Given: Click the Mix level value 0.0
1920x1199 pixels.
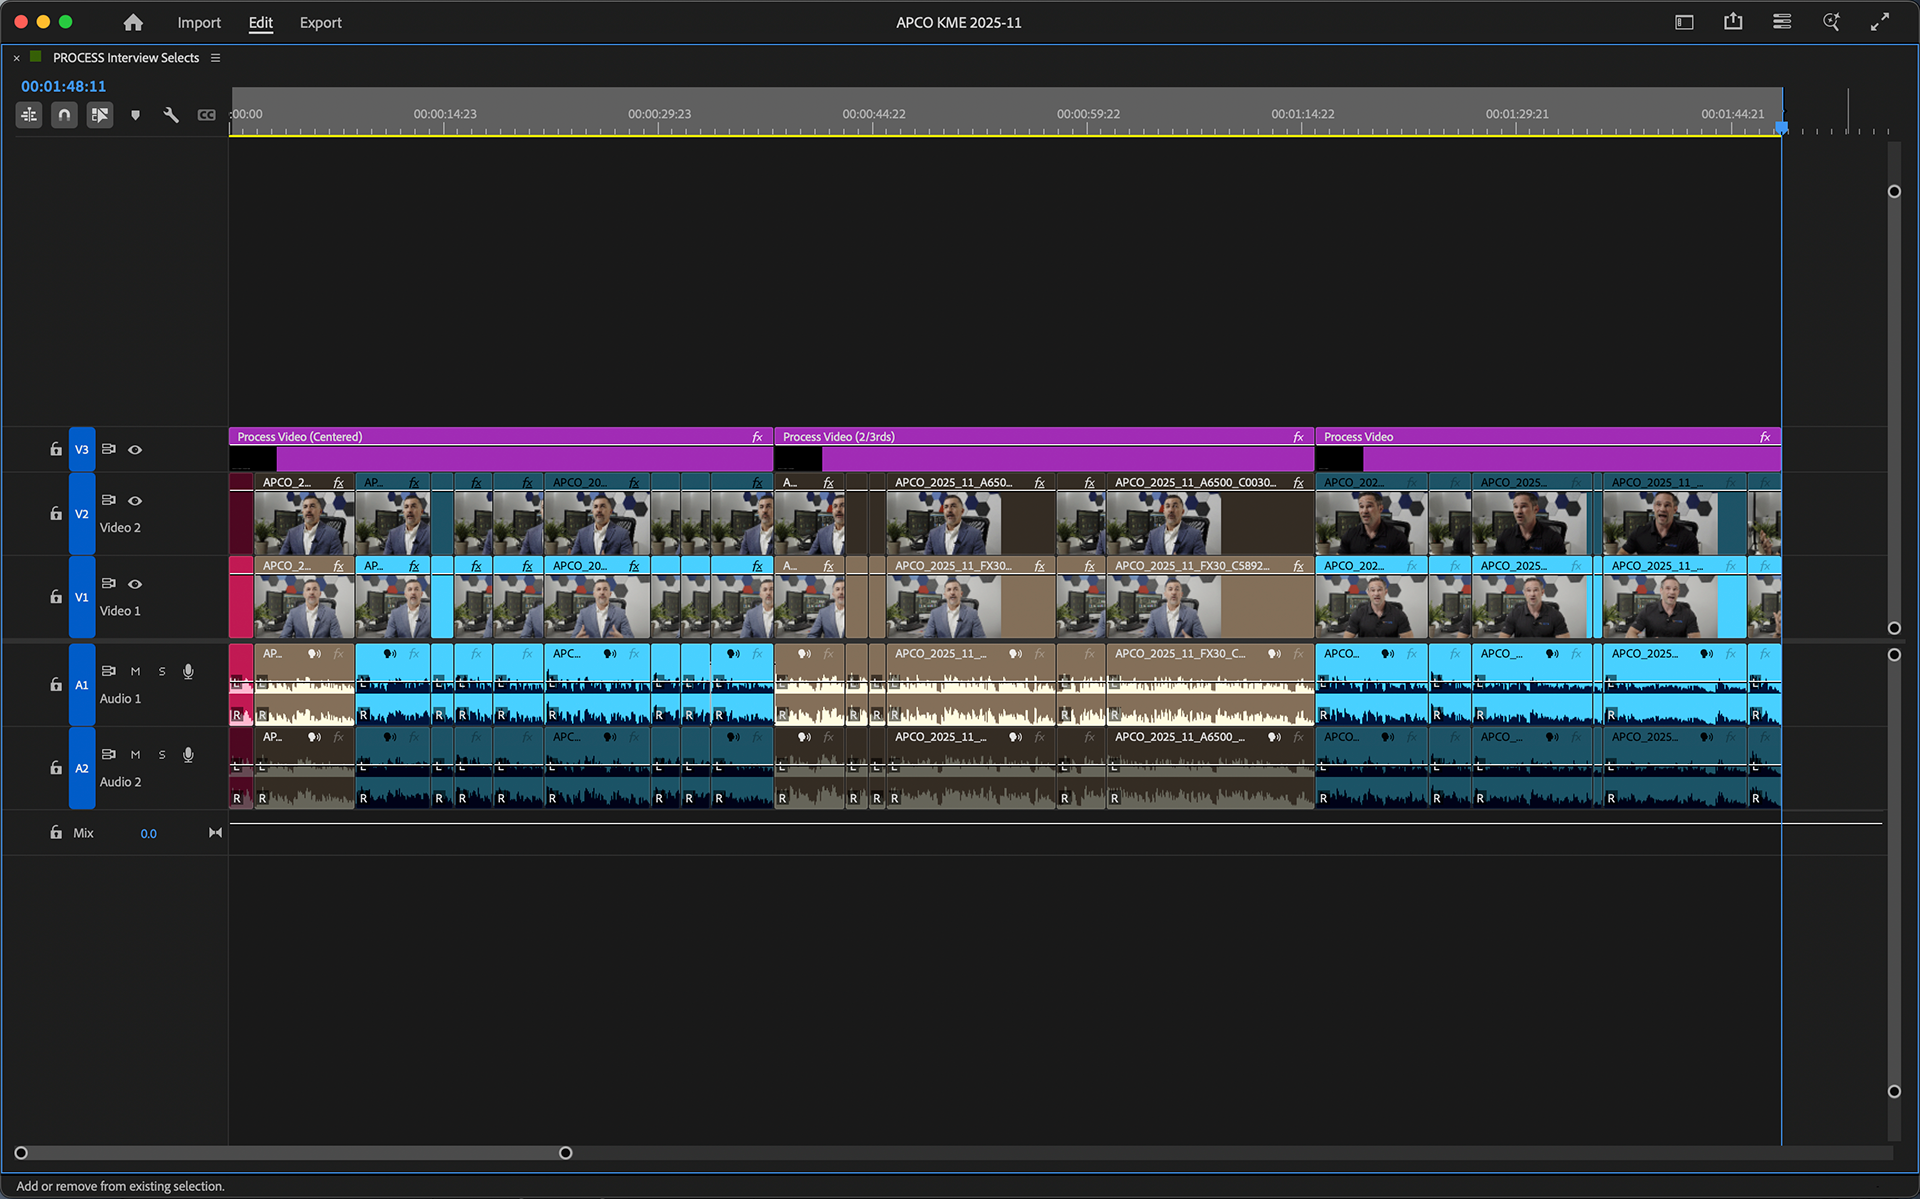Looking at the screenshot, I should coord(148,832).
